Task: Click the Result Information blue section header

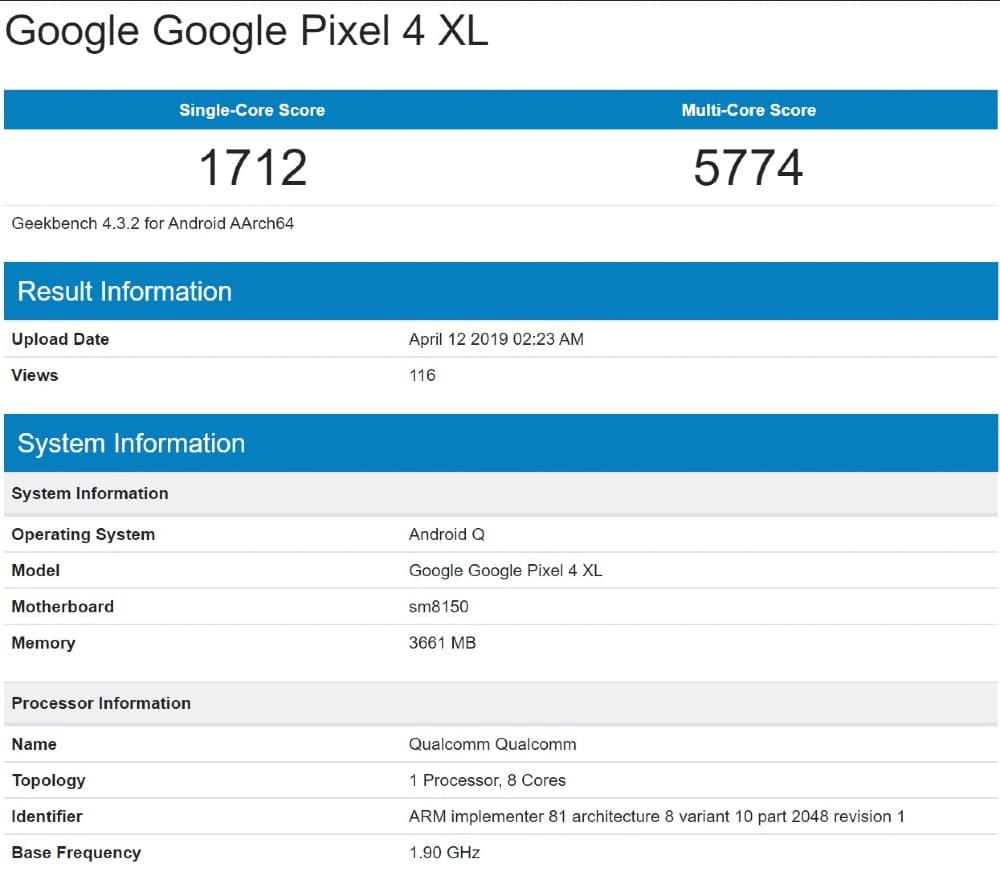Action: [125, 291]
